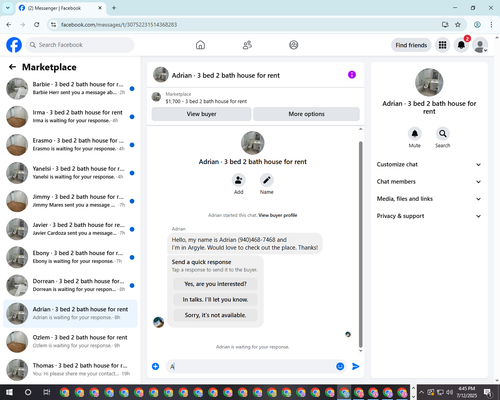500x400 pixels.
Task: Open the Friends icon in top navigation
Action: [247, 45]
